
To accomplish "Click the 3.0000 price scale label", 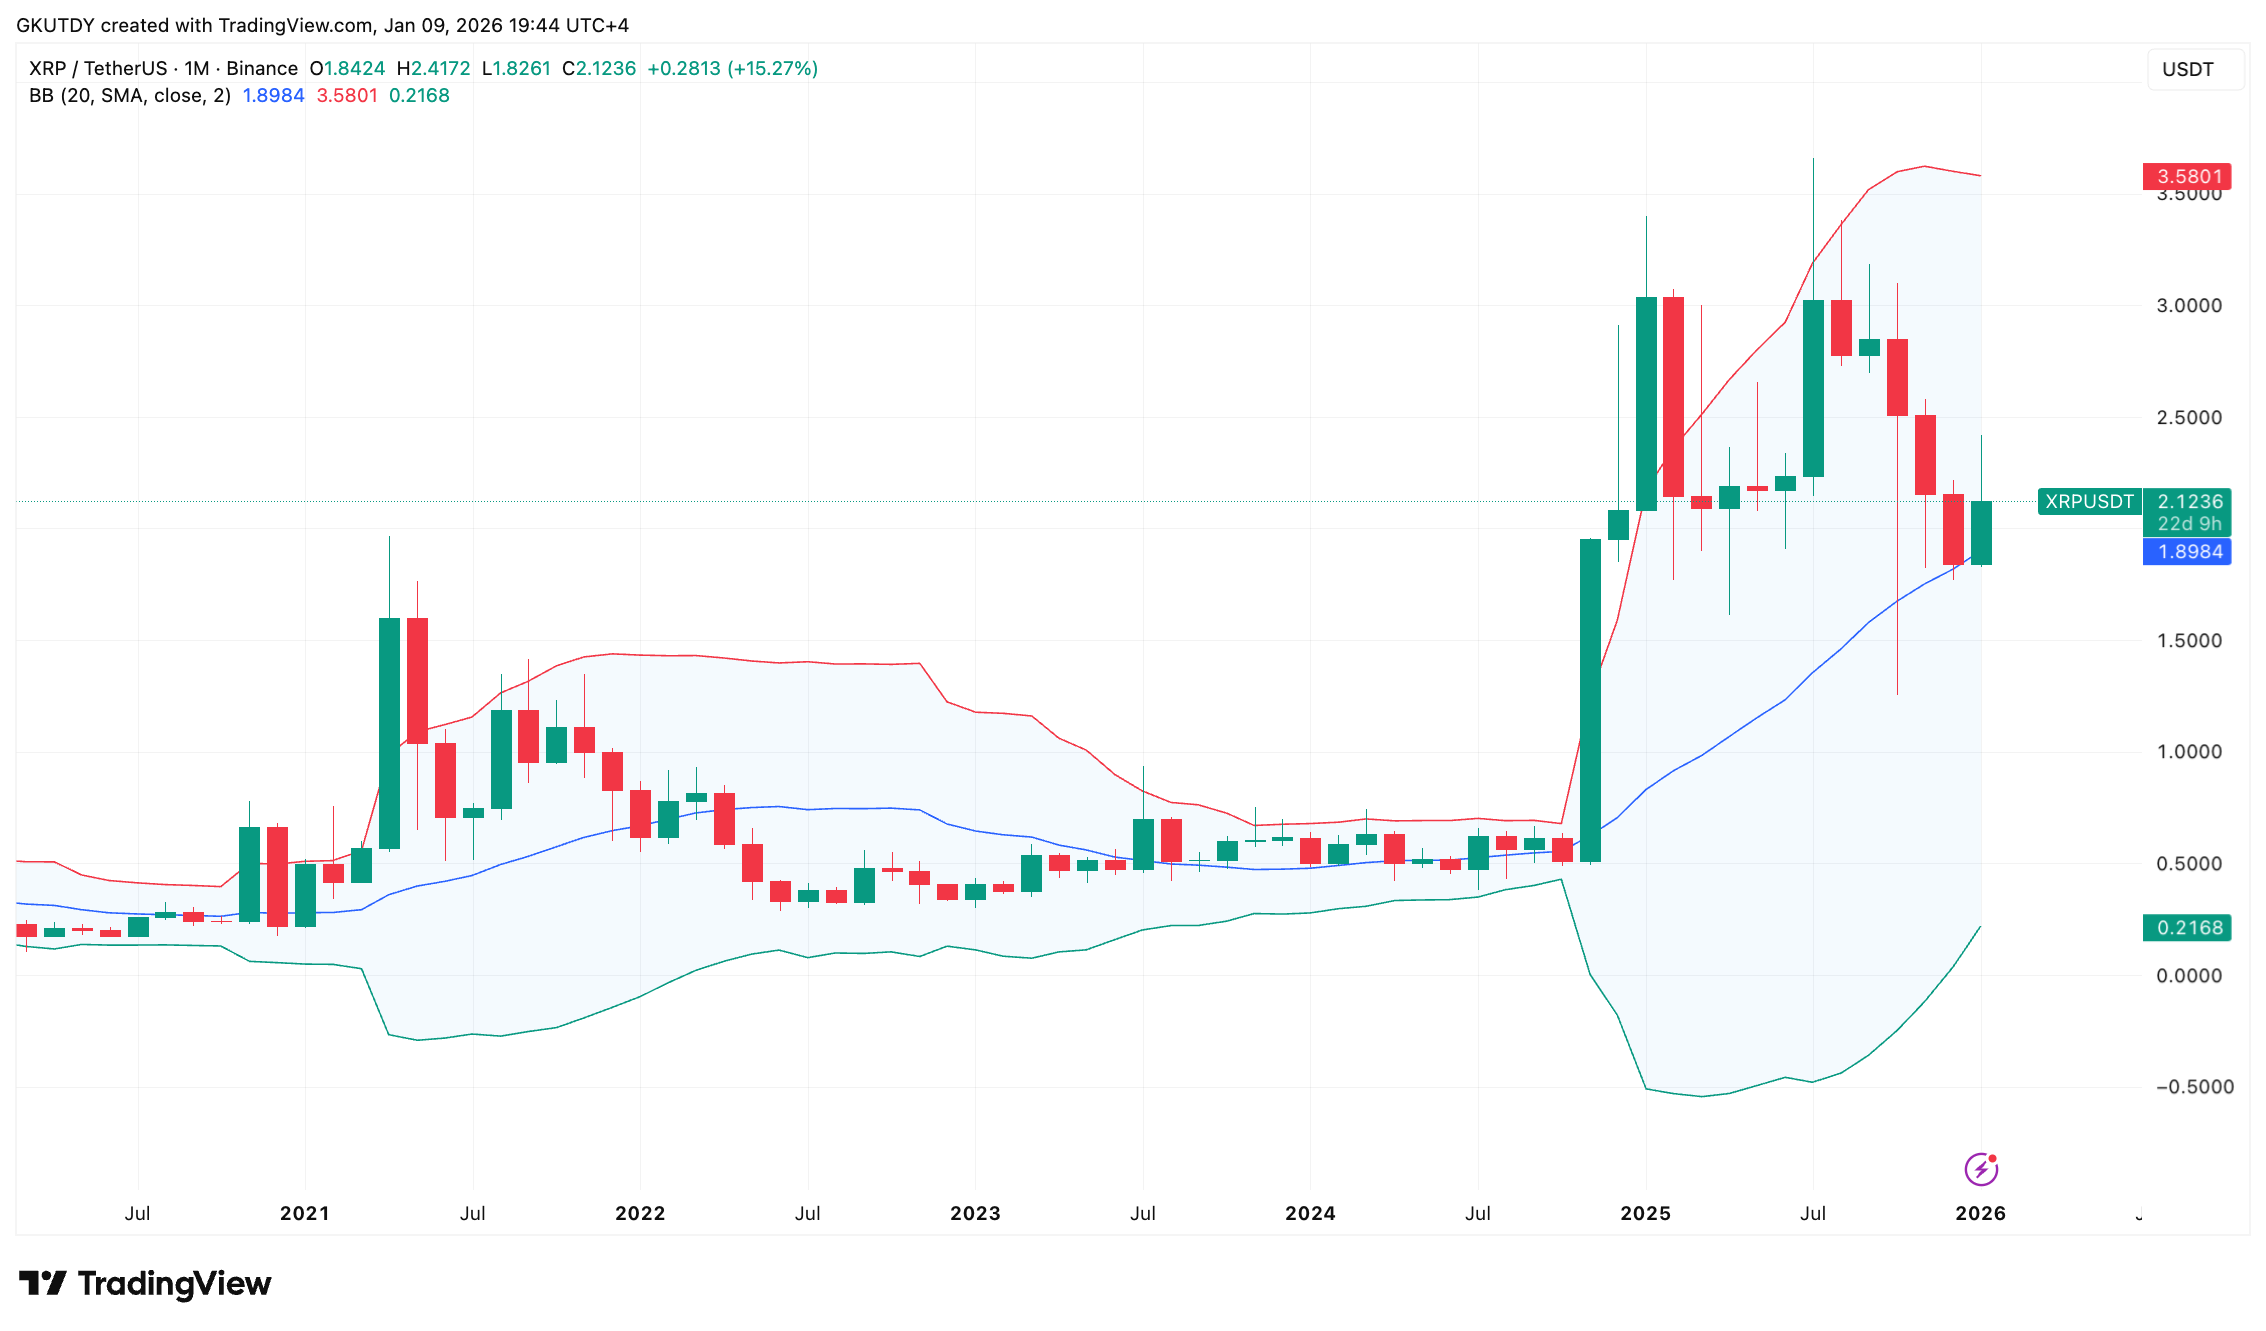I will coord(2189,306).
